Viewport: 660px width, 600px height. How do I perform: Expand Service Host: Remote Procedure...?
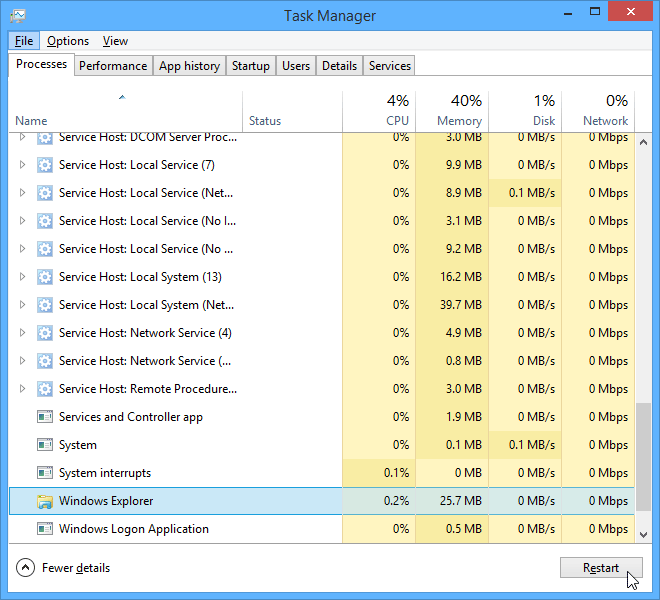coord(22,389)
